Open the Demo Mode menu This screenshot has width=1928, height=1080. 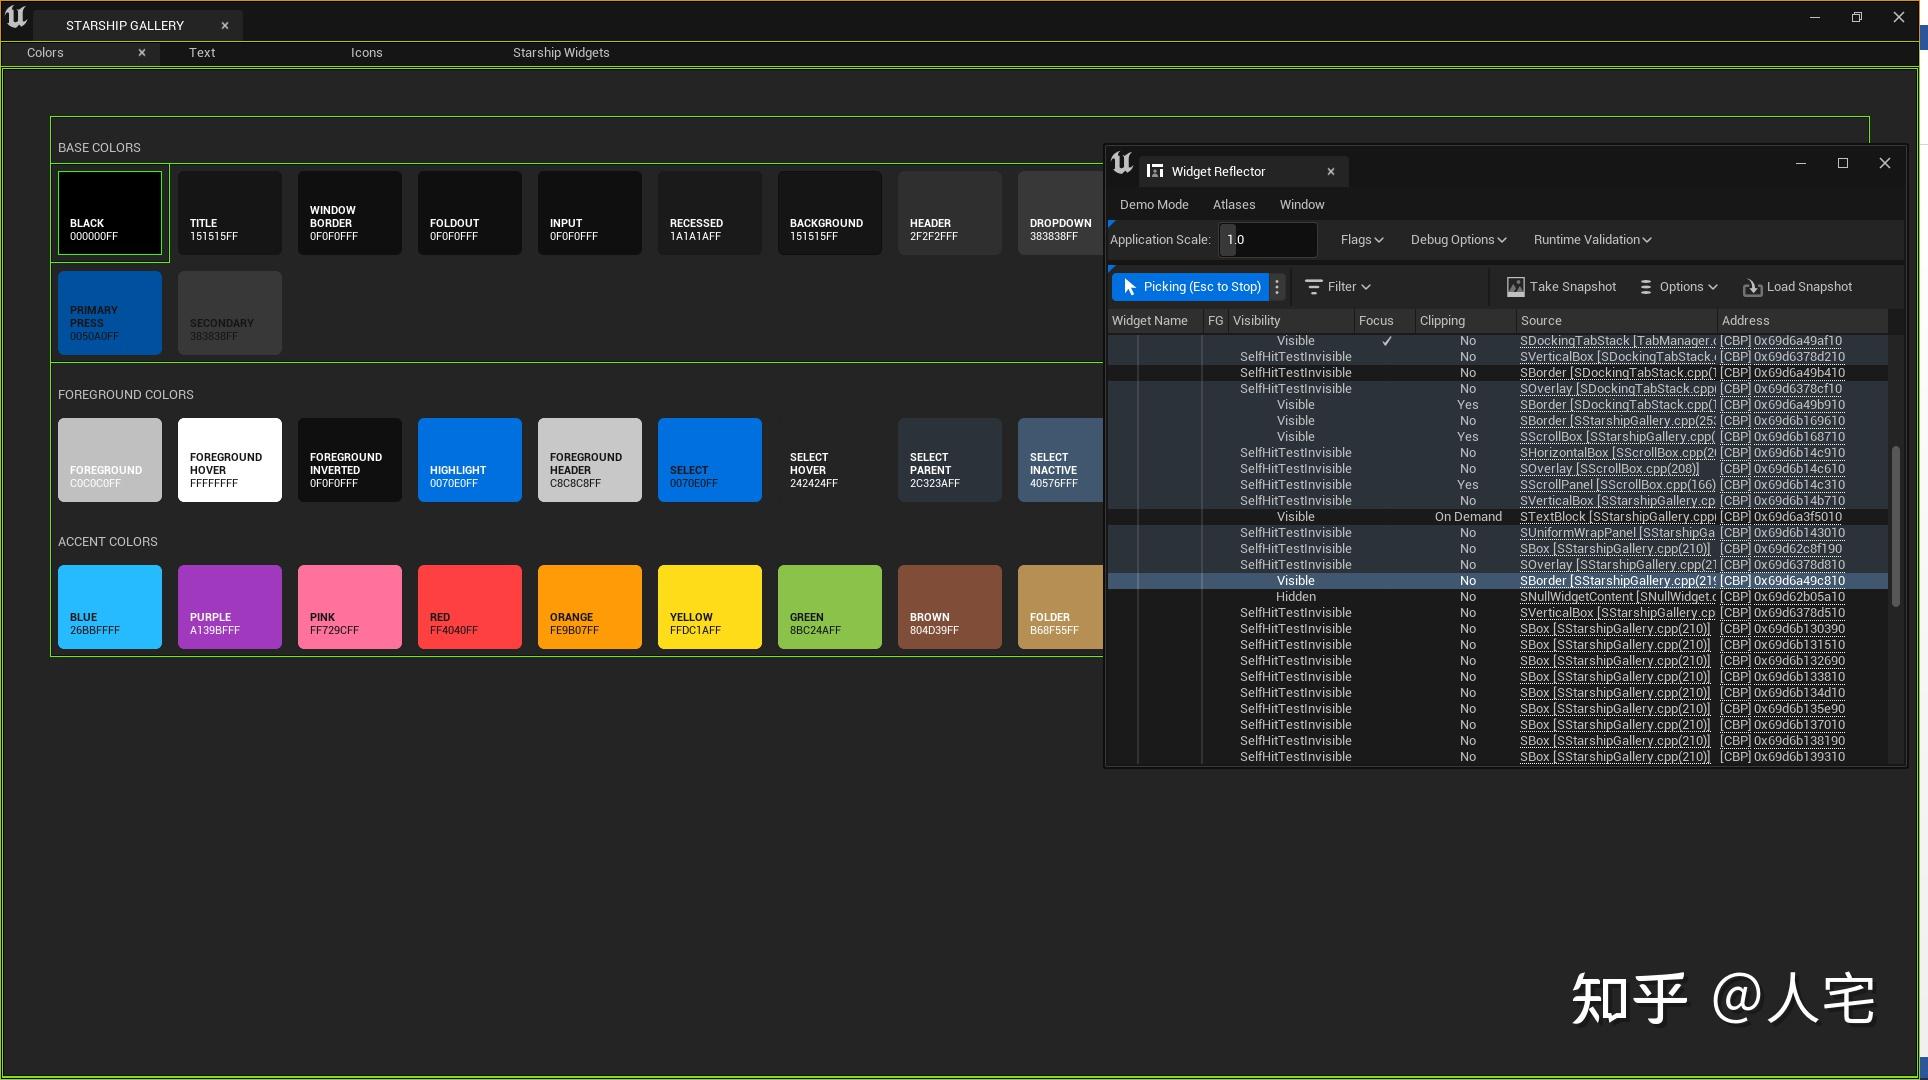tap(1153, 205)
